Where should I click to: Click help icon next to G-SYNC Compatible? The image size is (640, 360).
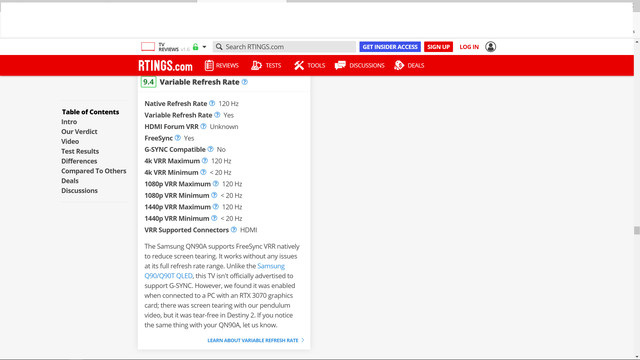point(210,149)
